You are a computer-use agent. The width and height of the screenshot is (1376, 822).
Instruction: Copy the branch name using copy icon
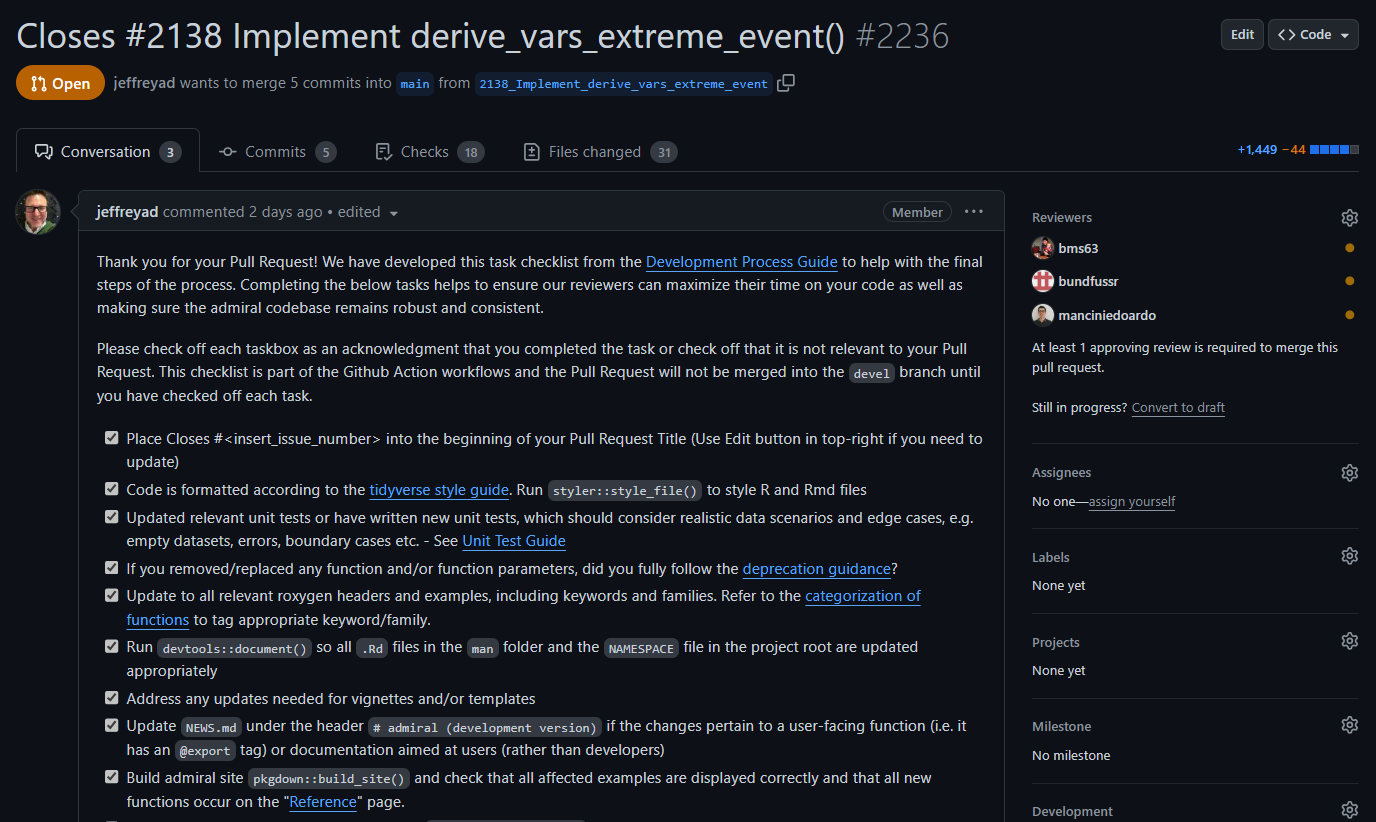tap(786, 83)
